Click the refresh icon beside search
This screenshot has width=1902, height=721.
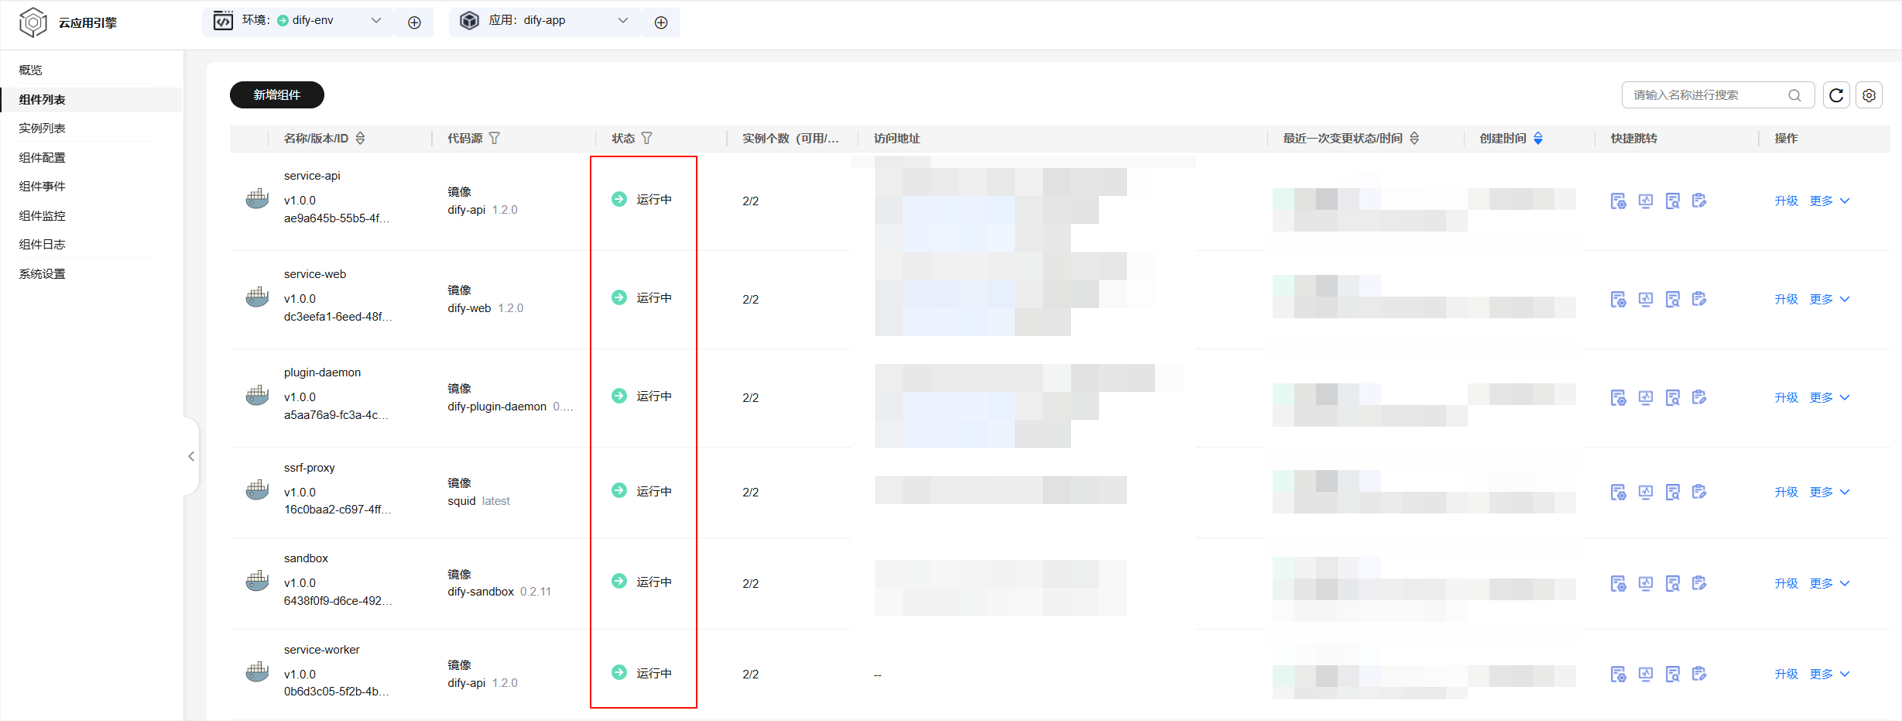click(1836, 95)
